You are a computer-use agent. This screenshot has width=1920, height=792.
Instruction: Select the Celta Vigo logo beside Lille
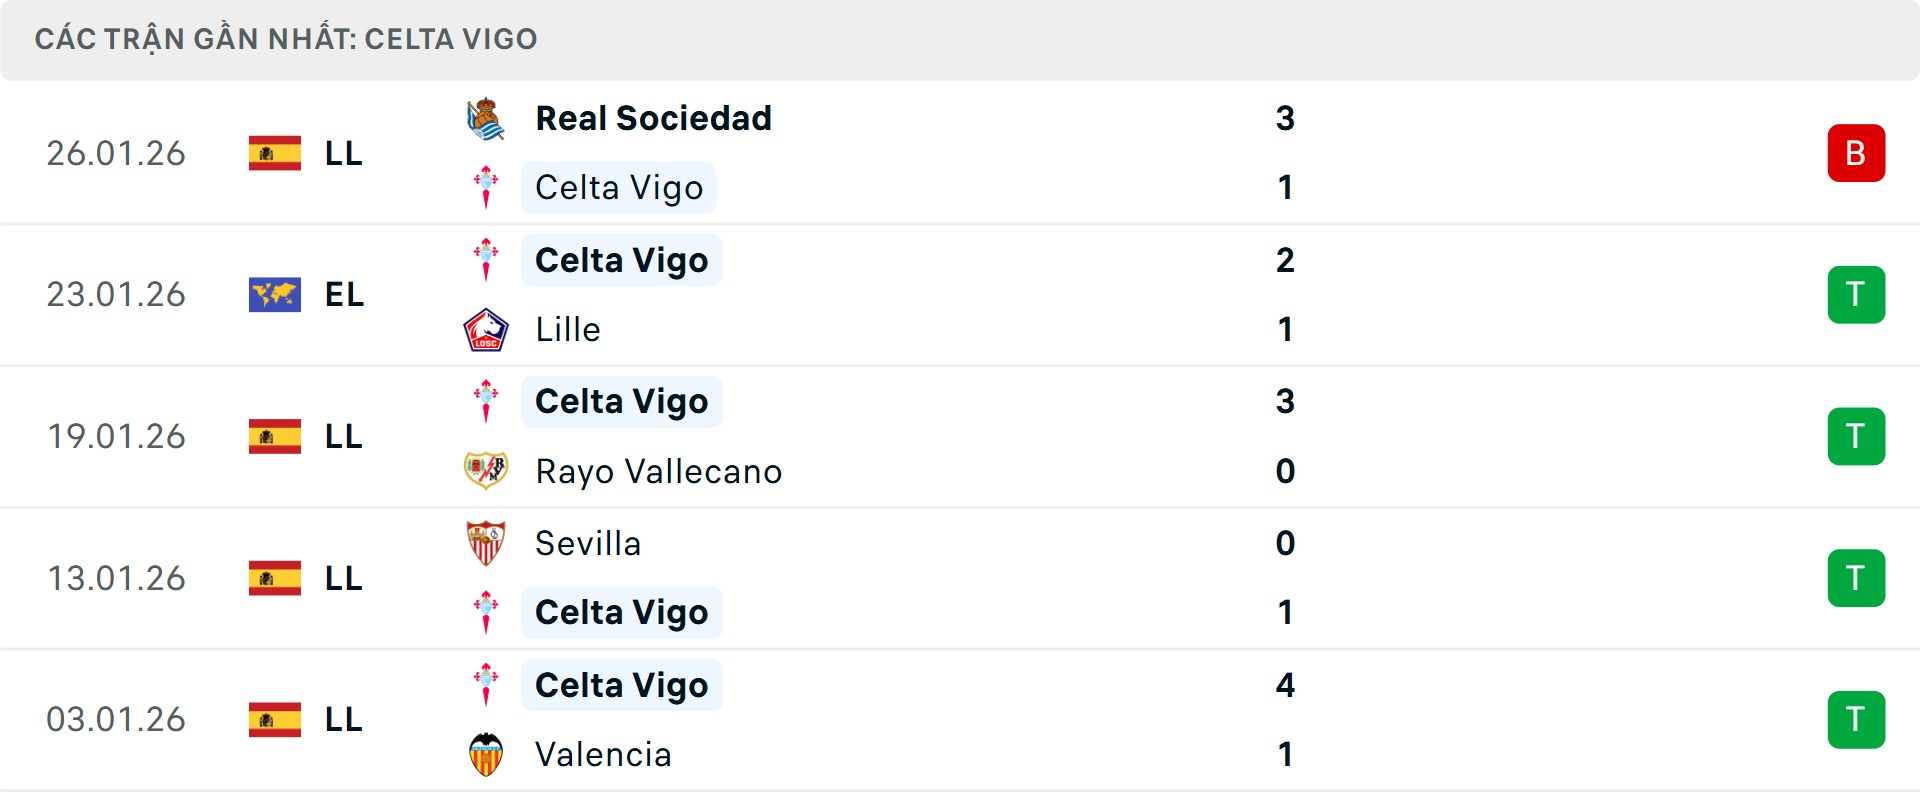(487, 259)
